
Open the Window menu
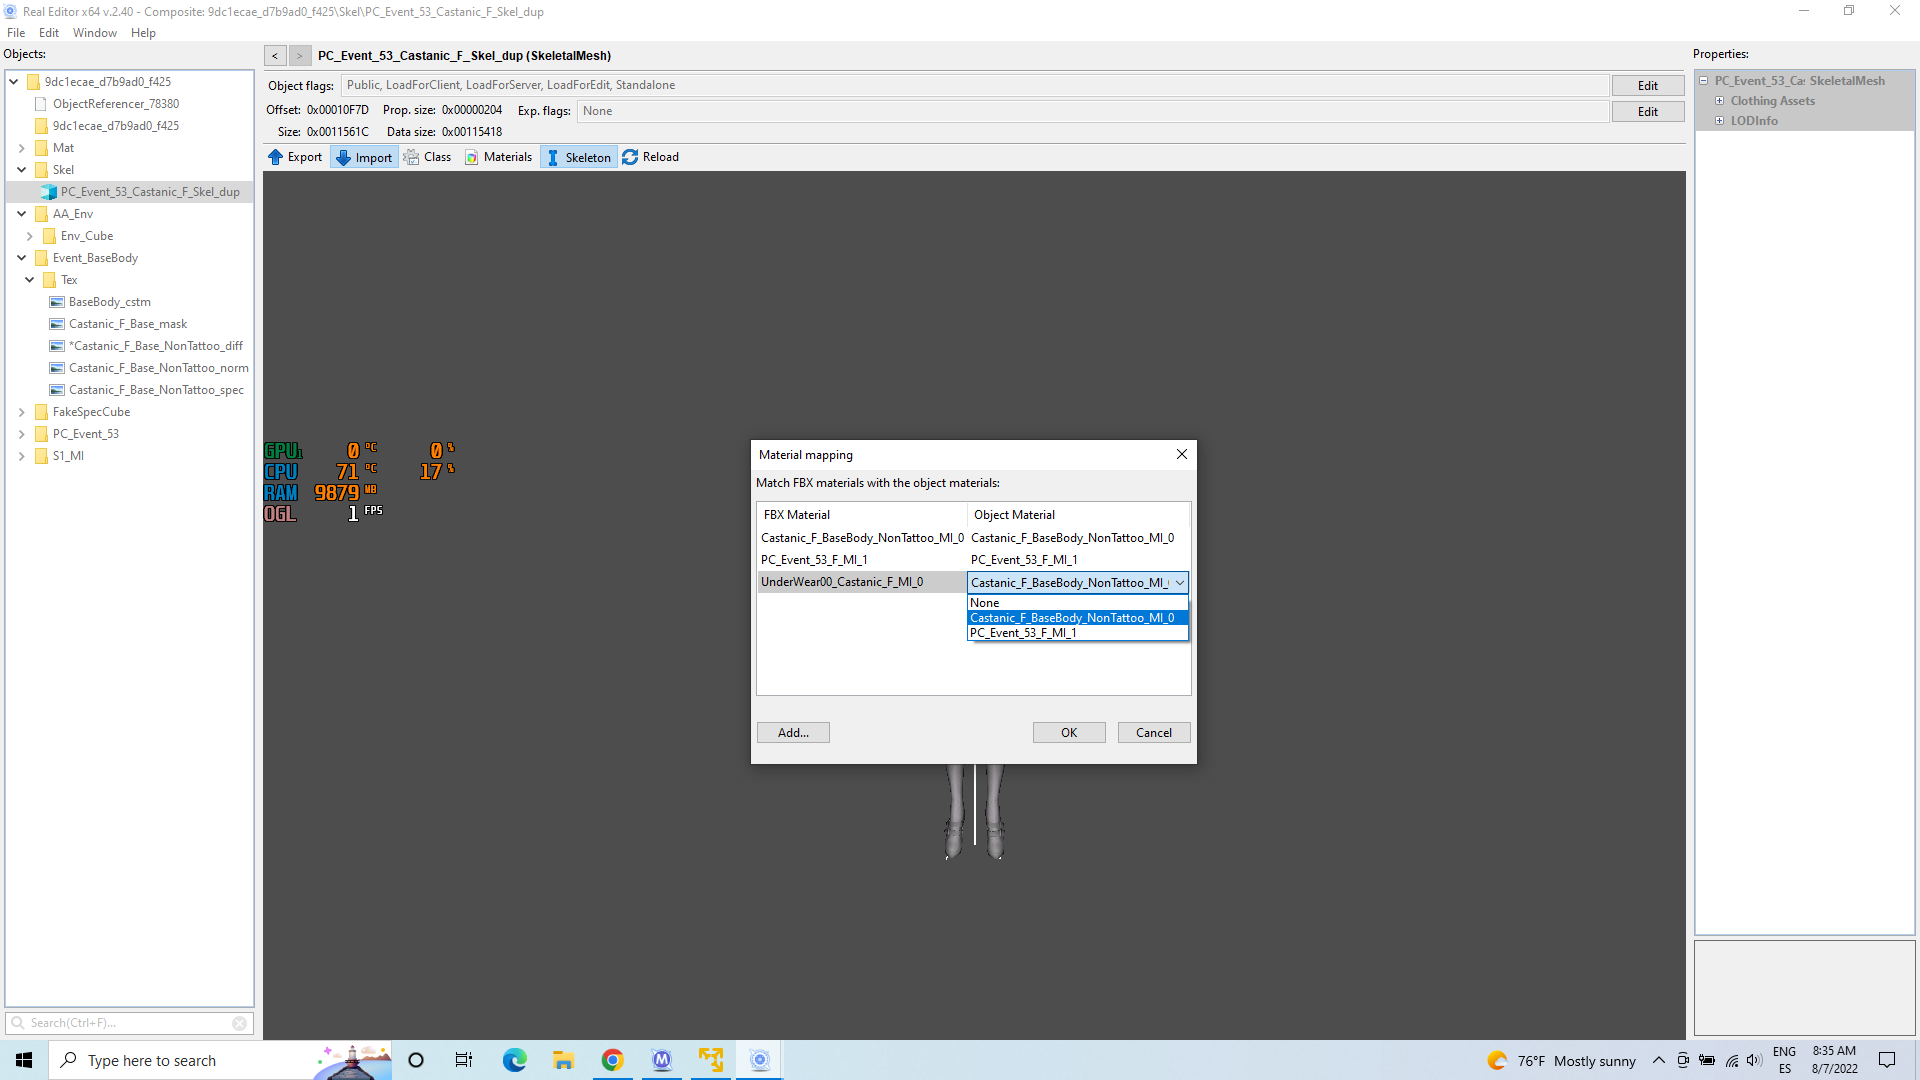point(94,33)
